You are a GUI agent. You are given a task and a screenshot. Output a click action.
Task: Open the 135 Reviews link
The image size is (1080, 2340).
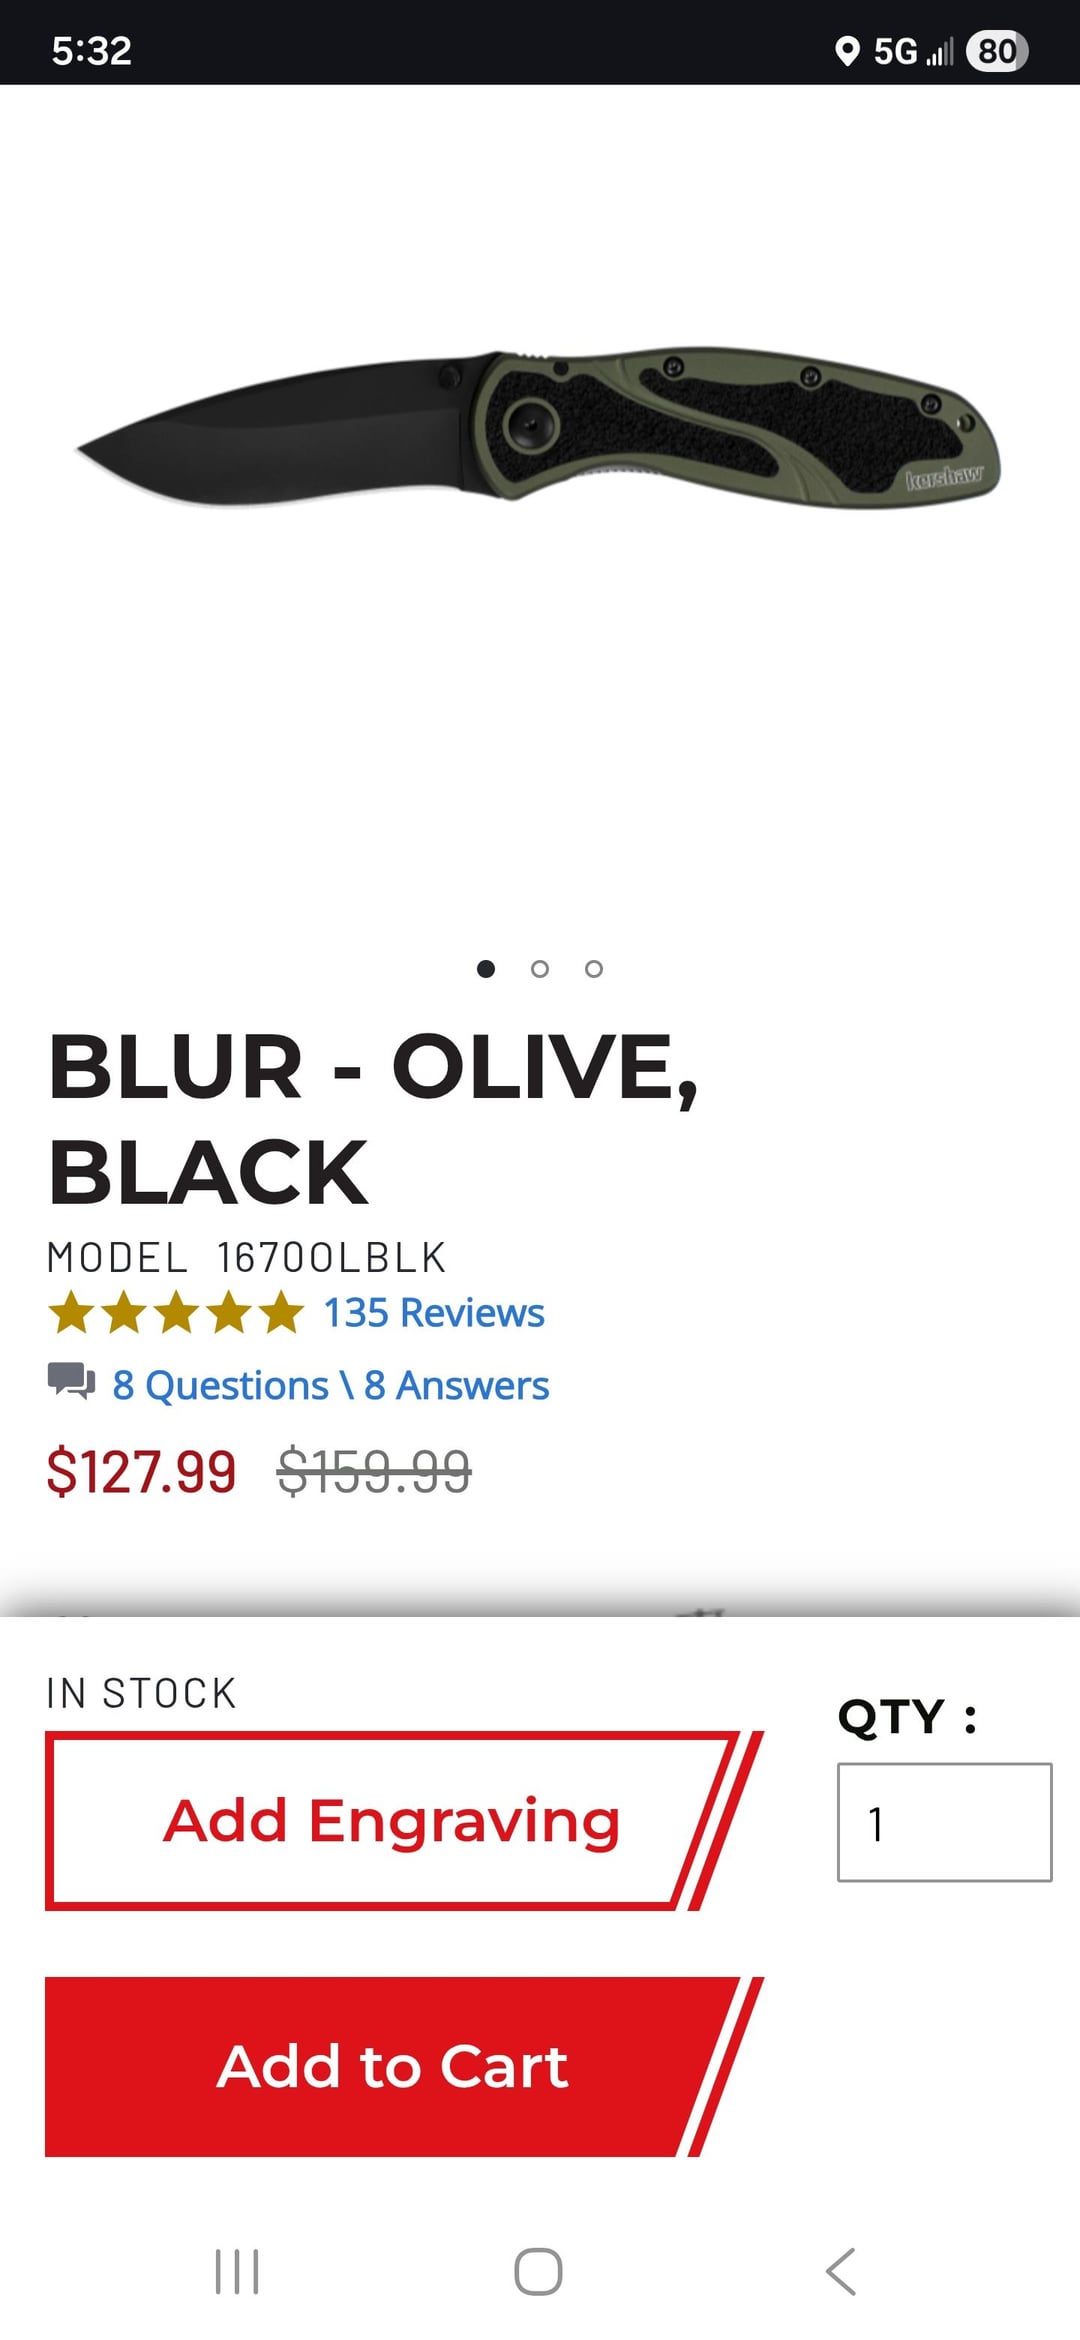(434, 1312)
